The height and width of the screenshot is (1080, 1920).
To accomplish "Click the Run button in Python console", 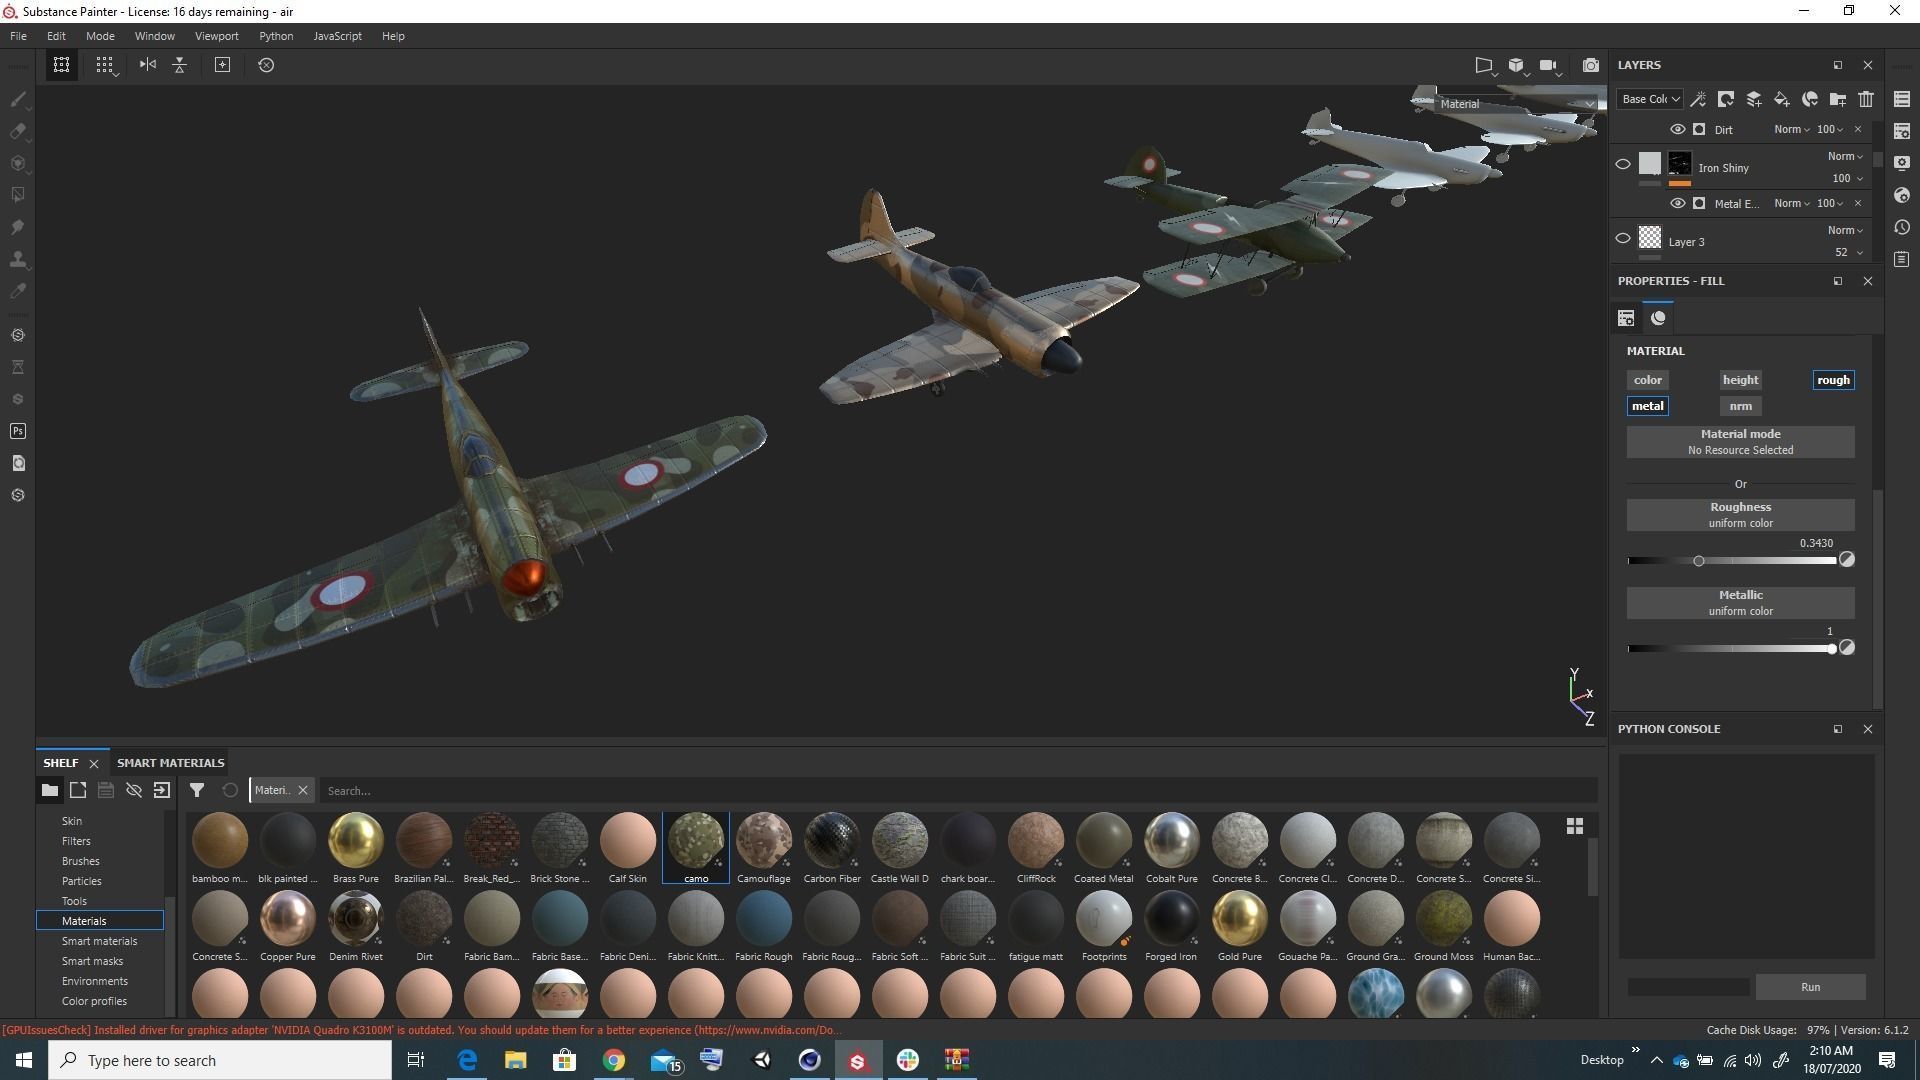I will pyautogui.click(x=1810, y=987).
